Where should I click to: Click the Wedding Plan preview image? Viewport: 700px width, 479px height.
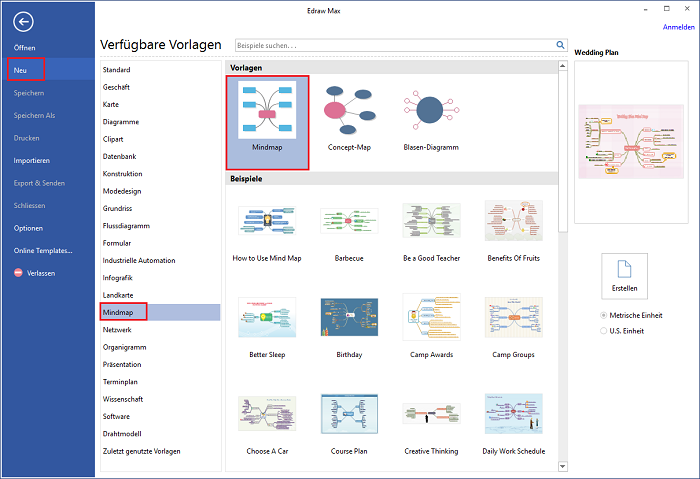click(631, 142)
